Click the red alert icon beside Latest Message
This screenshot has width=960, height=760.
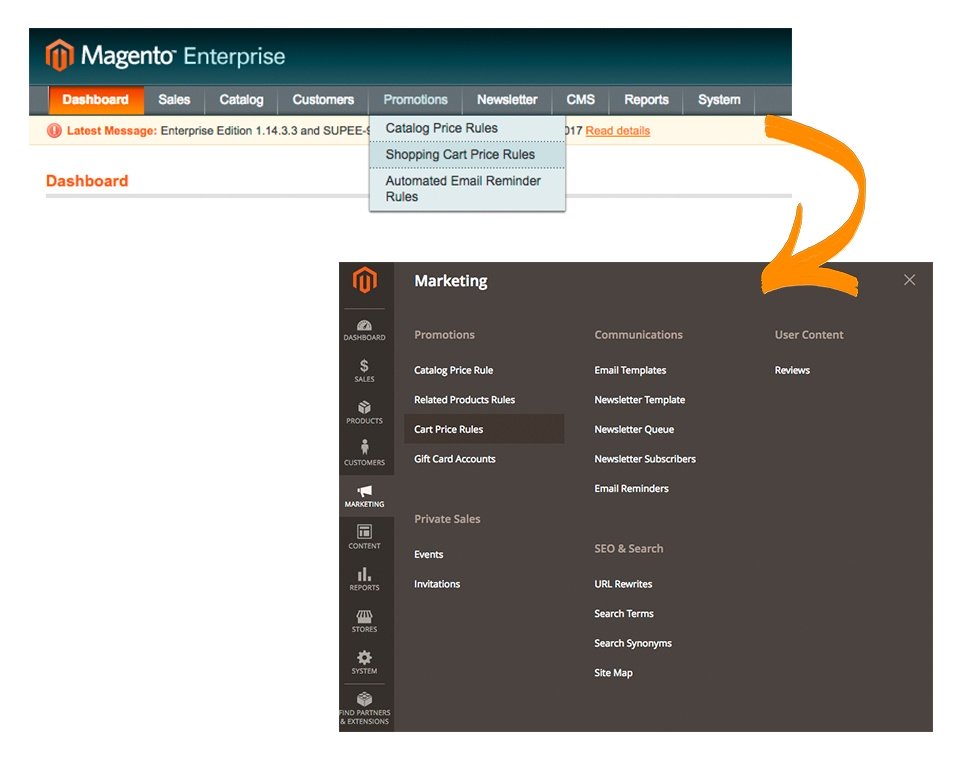coord(54,130)
